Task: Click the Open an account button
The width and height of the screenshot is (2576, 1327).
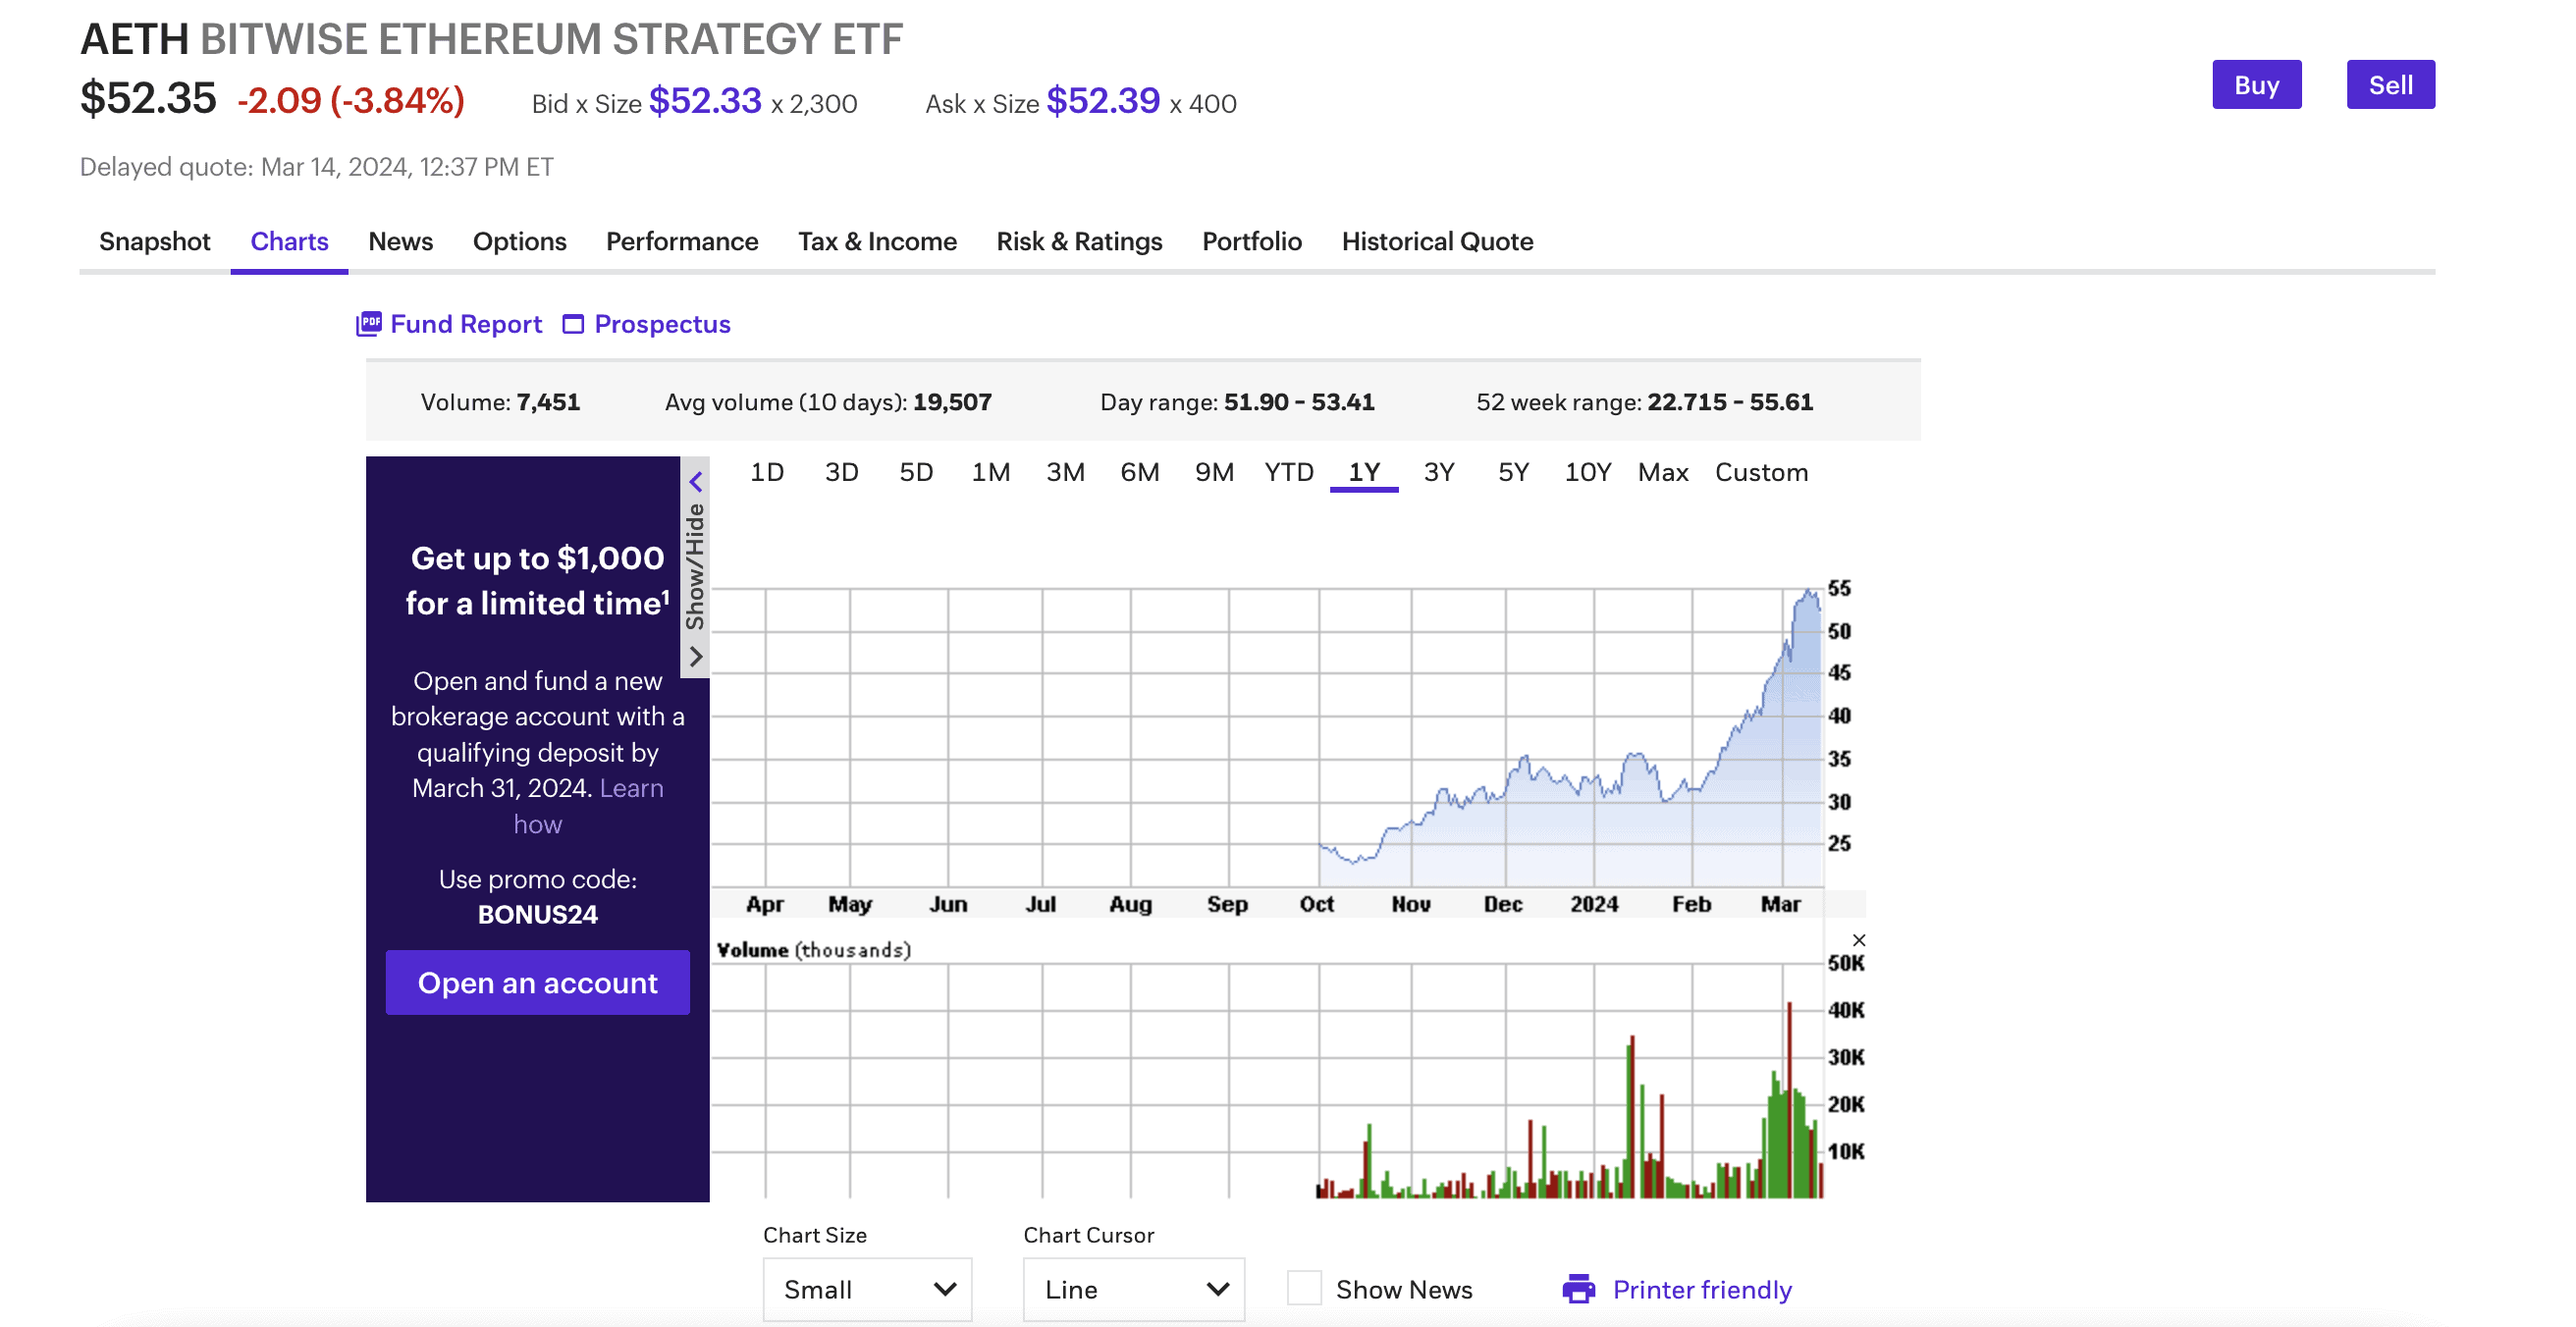Action: click(537, 982)
